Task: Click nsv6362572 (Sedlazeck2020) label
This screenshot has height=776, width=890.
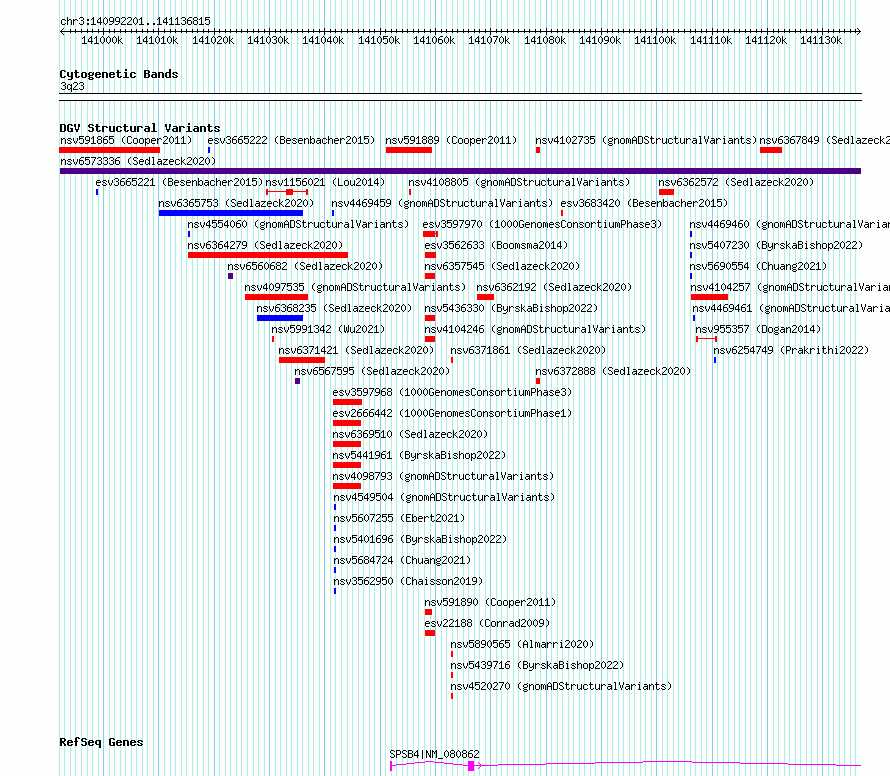Action: click(x=736, y=182)
